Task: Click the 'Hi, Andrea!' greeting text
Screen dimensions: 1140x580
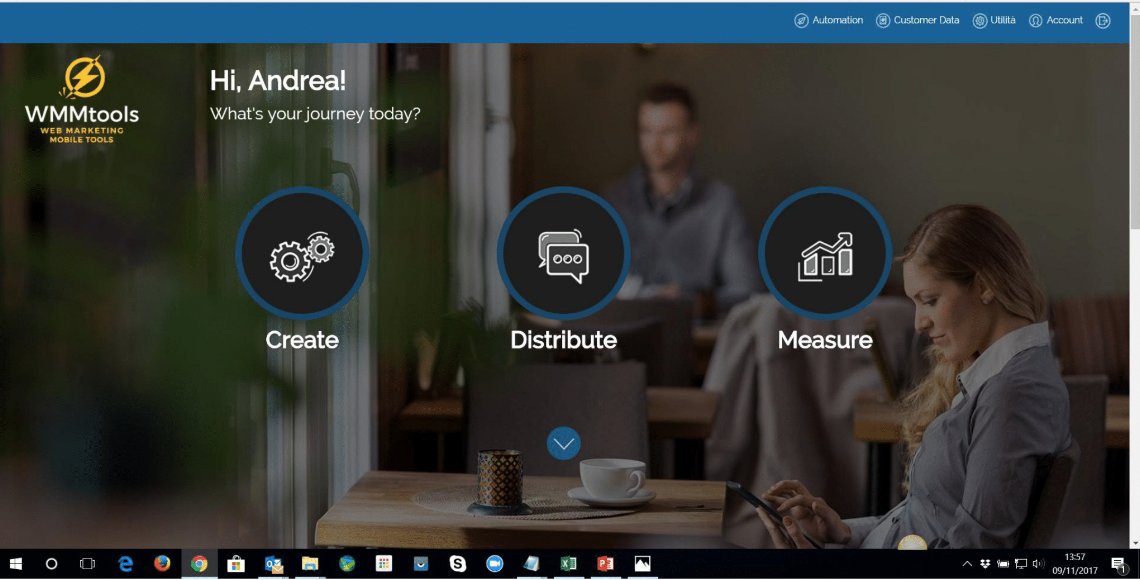Action: [x=278, y=80]
